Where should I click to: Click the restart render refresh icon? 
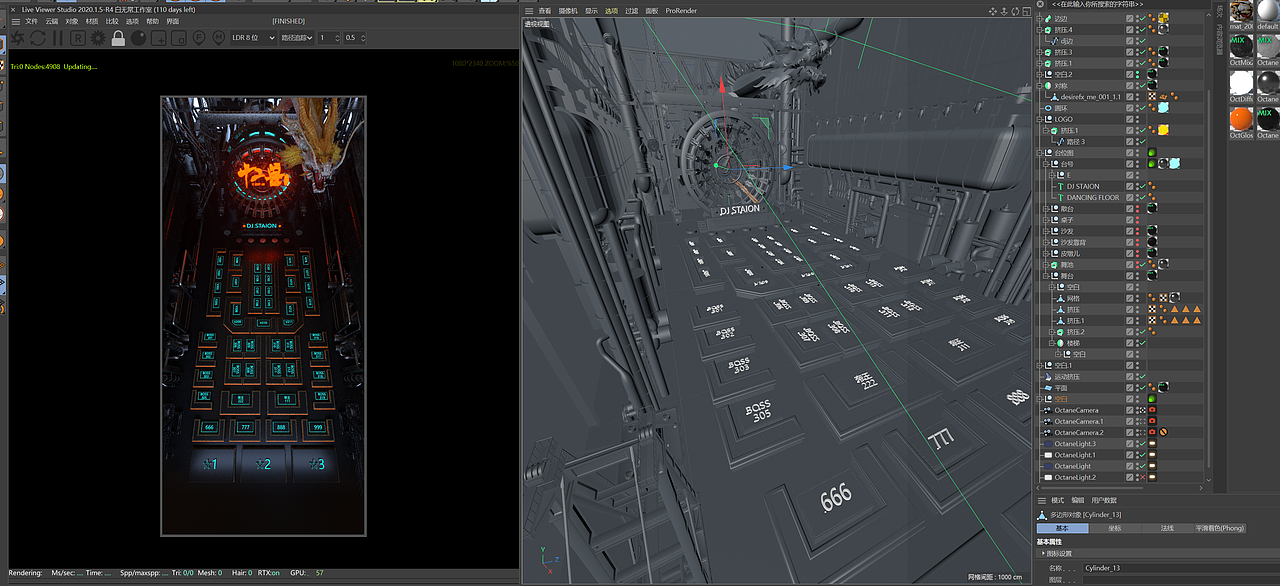coord(37,38)
